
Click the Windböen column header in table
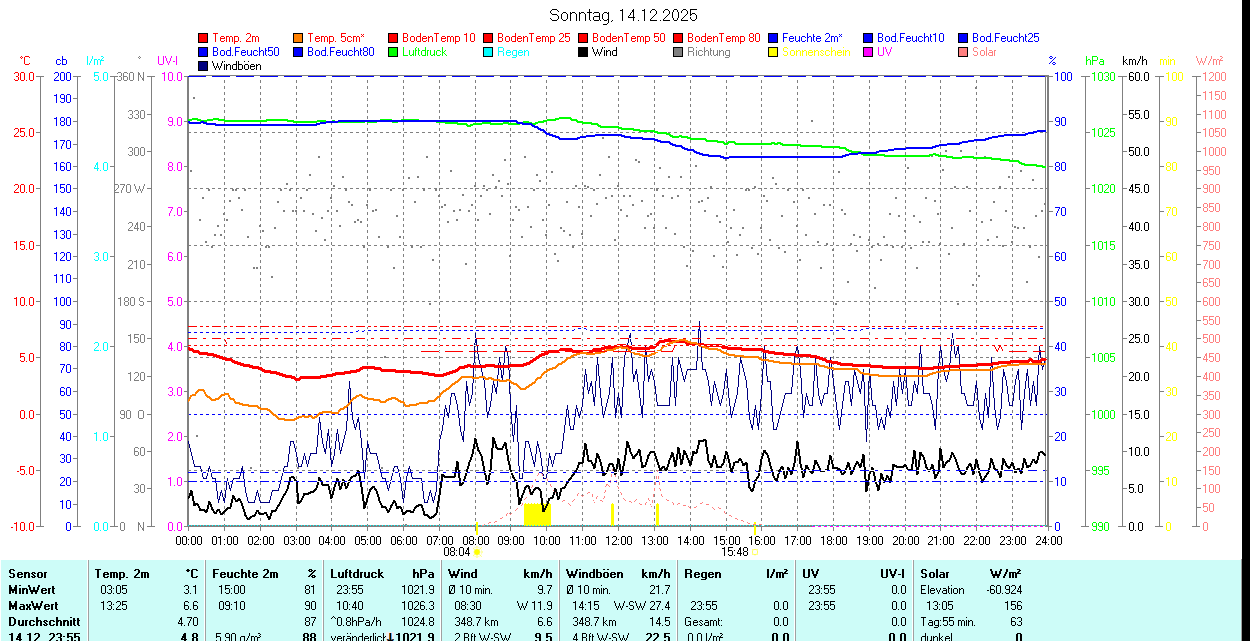(x=596, y=574)
